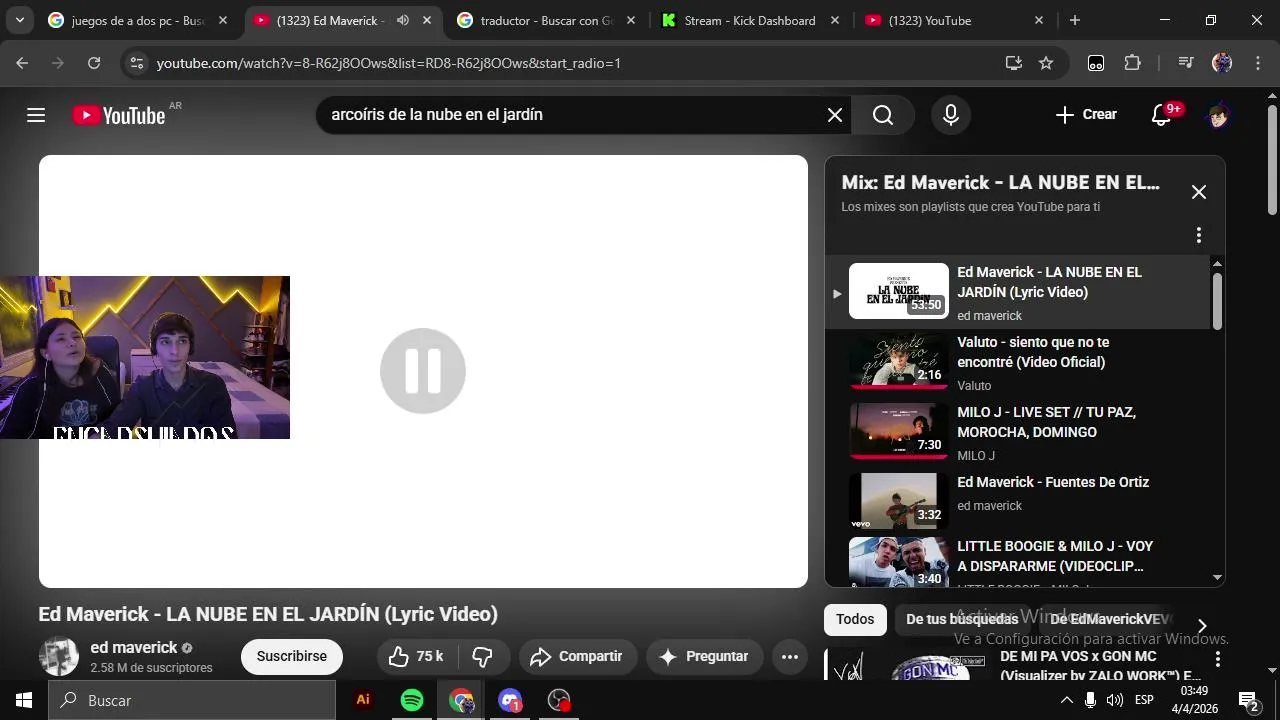Open a new browser tab
The height and width of the screenshot is (720, 1280).
1075,20
